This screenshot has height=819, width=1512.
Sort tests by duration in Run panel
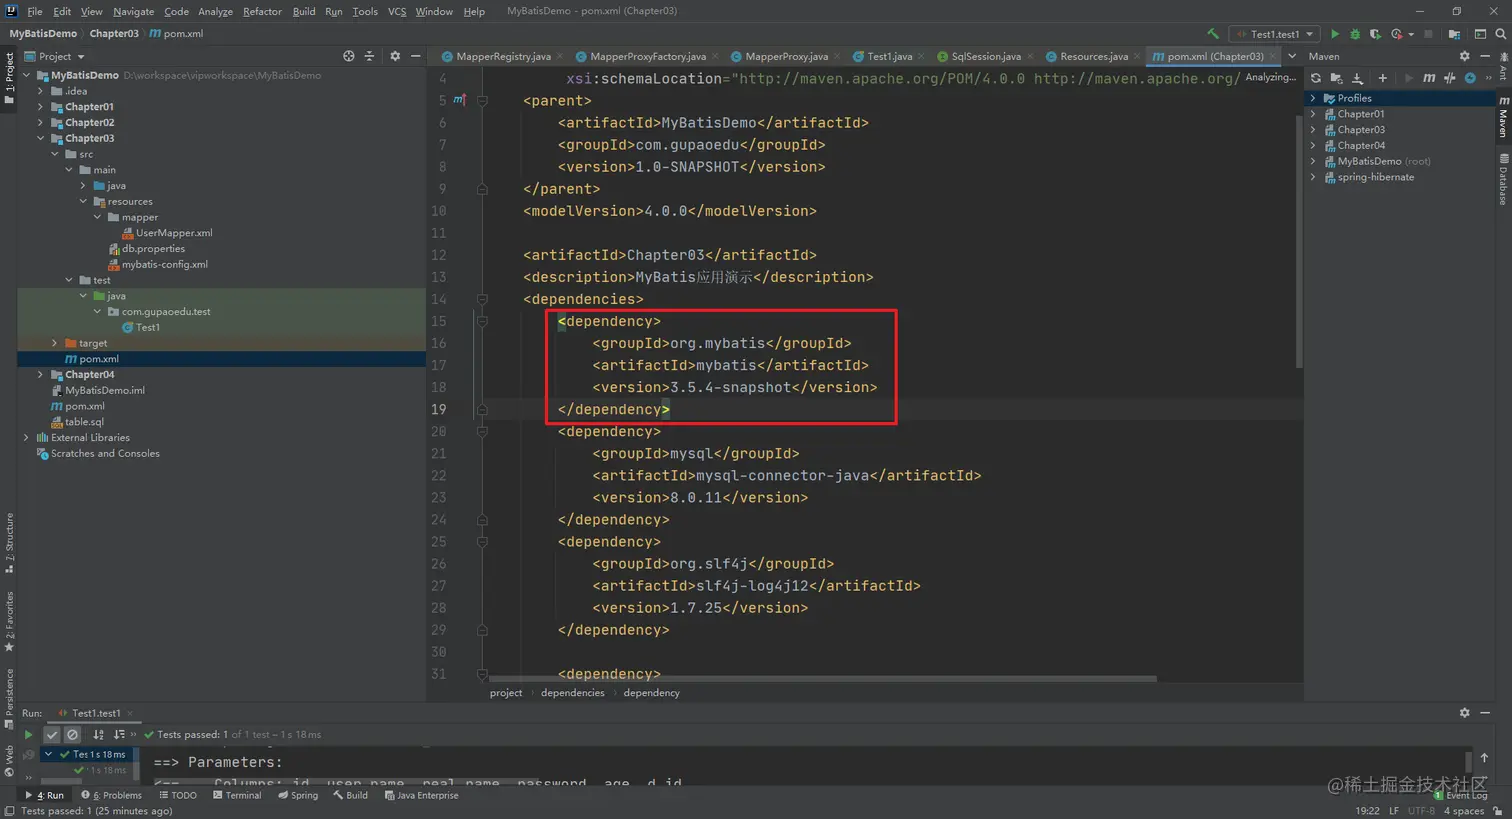pos(119,734)
